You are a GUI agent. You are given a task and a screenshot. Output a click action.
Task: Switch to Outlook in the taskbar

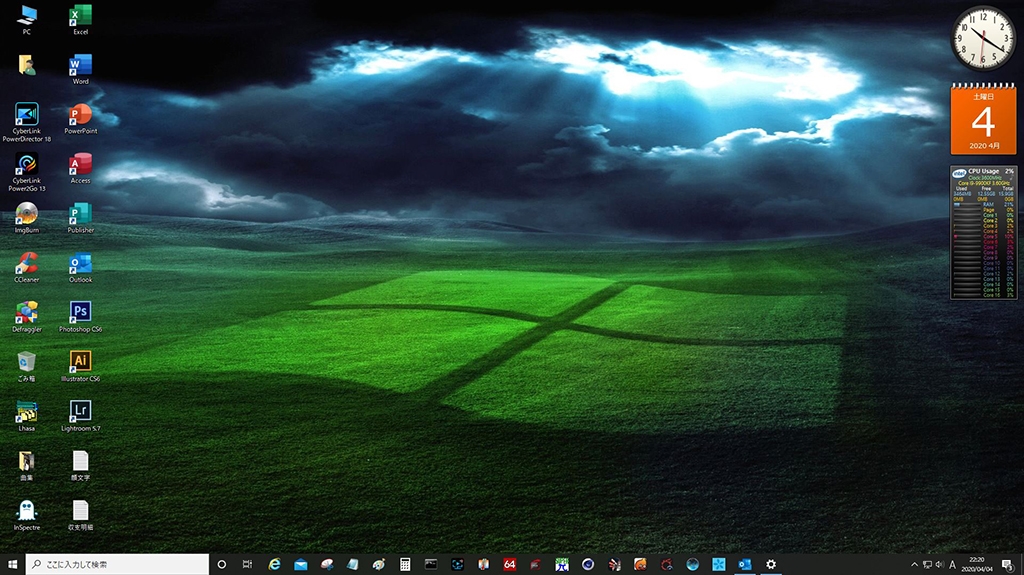click(744, 564)
